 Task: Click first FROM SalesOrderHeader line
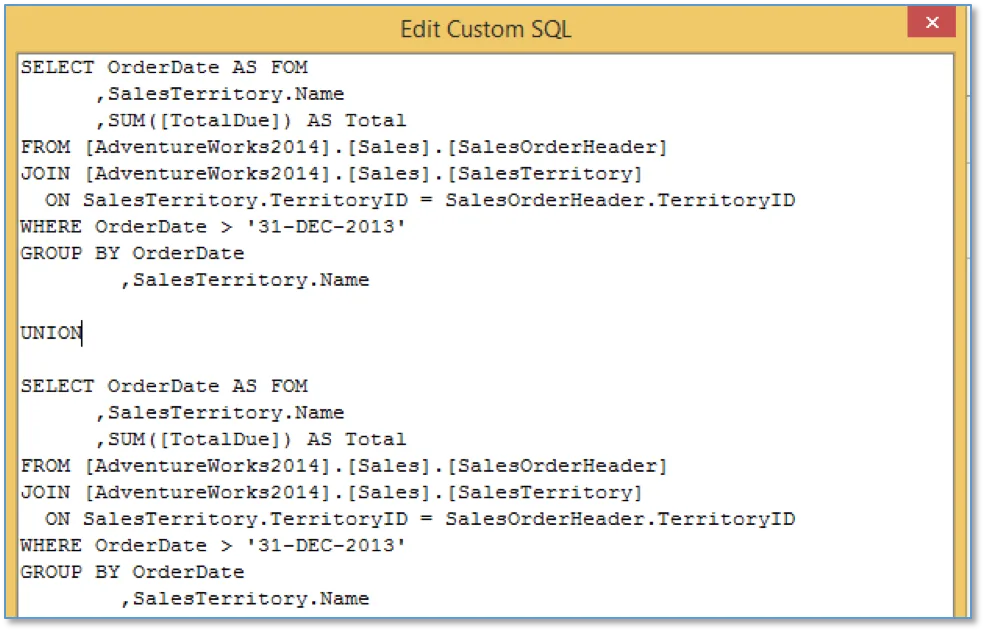coord(344,147)
